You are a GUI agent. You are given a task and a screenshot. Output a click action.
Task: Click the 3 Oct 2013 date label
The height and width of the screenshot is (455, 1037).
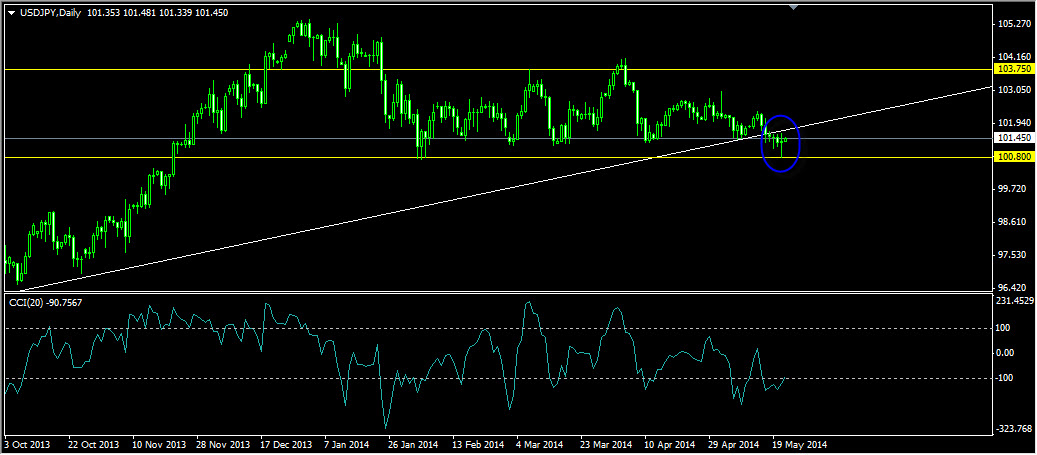tap(26, 444)
